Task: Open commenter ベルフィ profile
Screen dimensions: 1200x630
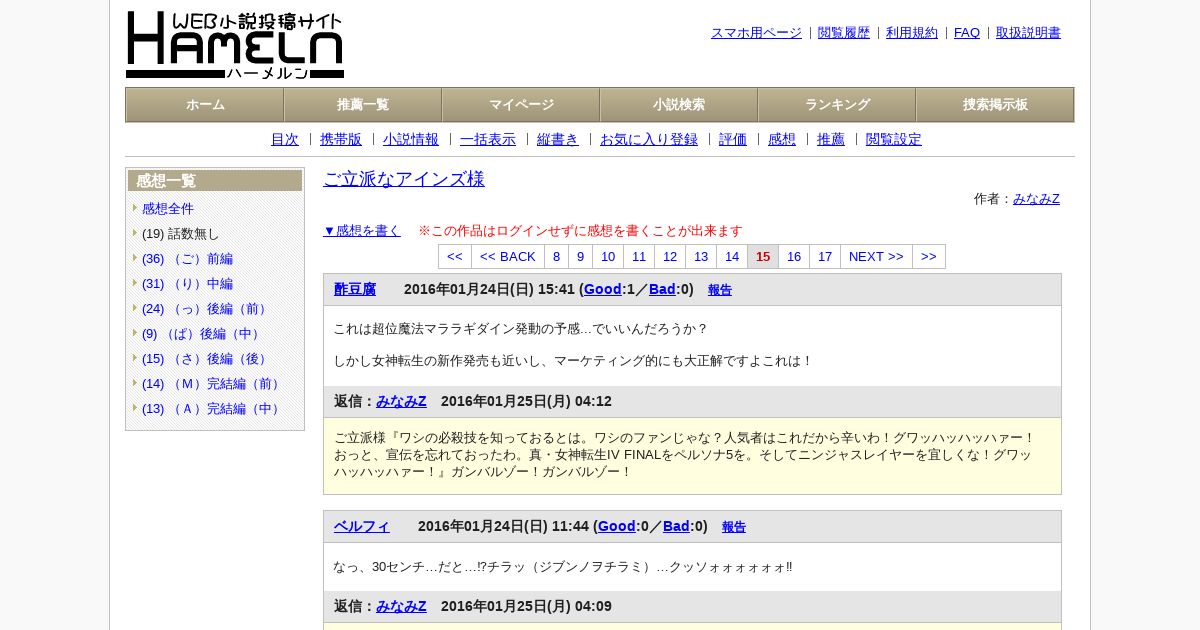Action: pyautogui.click(x=362, y=527)
